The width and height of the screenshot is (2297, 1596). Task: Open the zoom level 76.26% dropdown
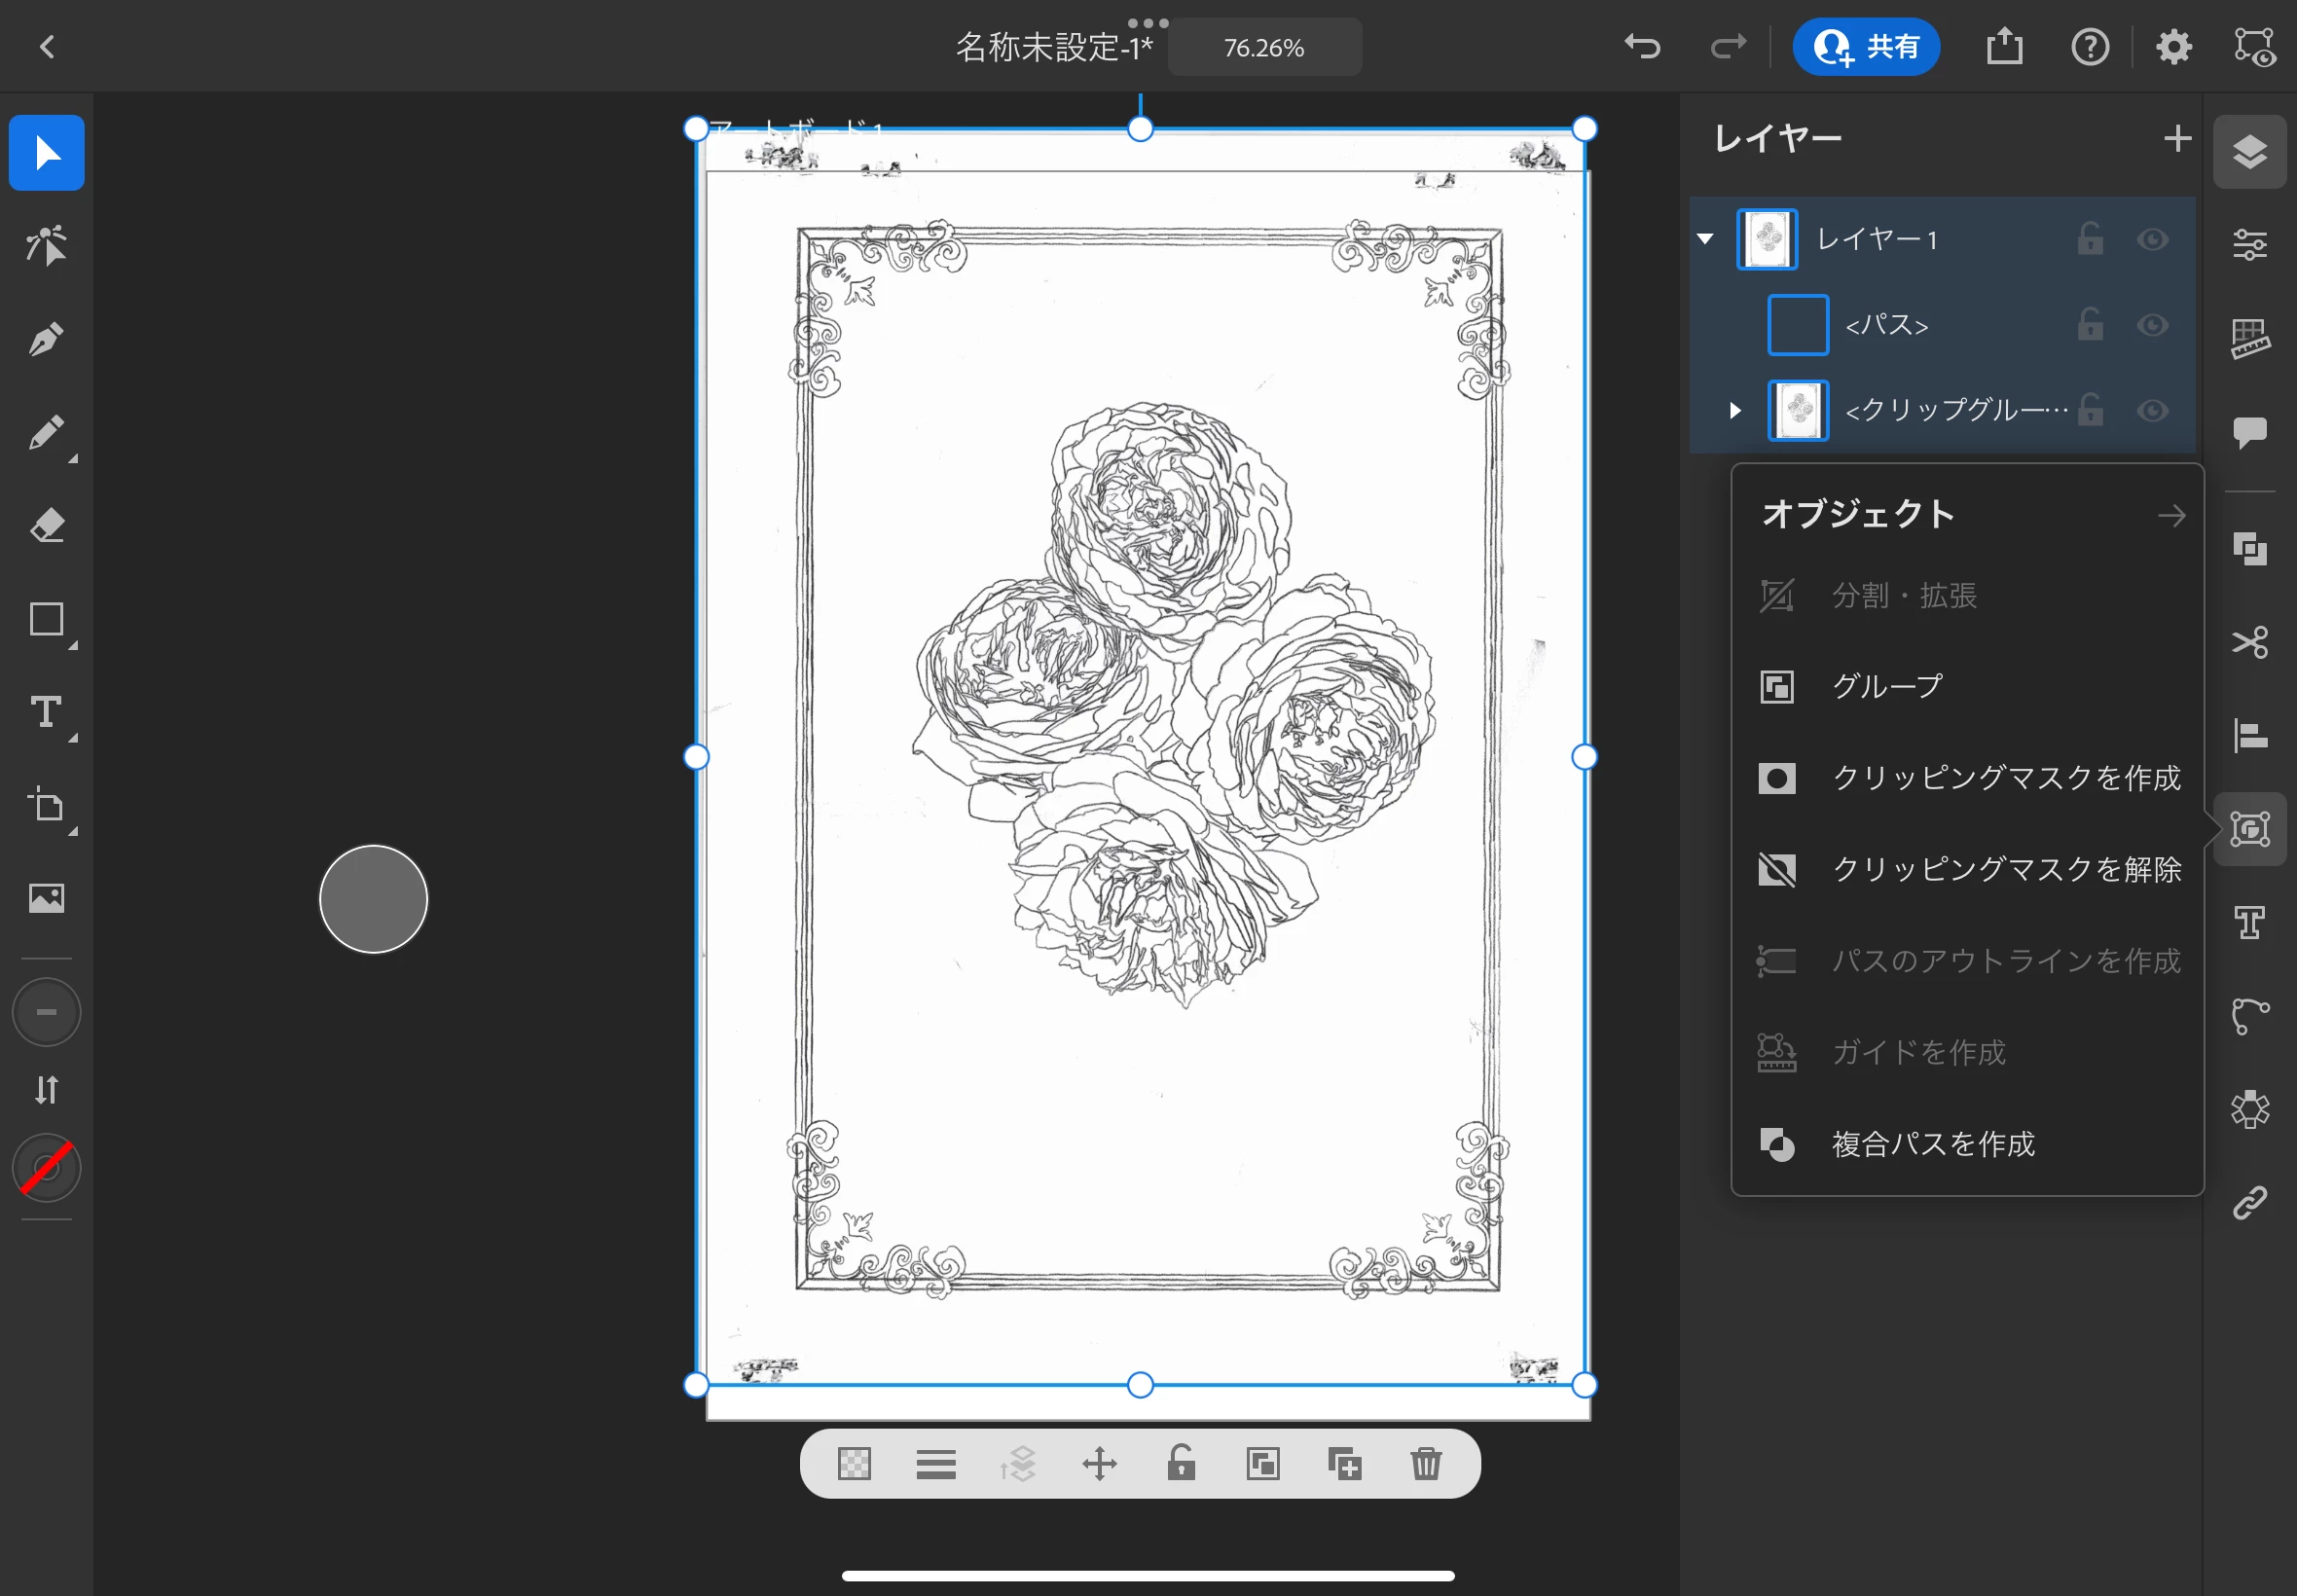click(x=1264, y=48)
